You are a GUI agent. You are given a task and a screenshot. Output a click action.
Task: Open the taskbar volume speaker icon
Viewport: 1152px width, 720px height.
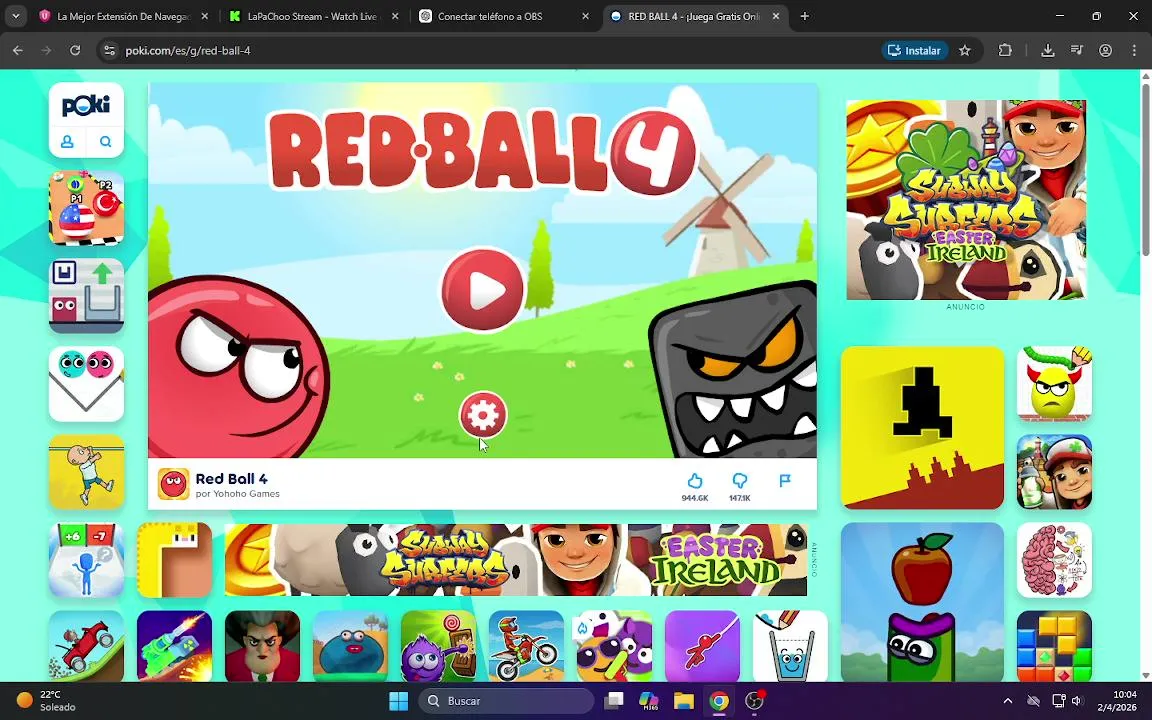pyautogui.click(x=1077, y=701)
